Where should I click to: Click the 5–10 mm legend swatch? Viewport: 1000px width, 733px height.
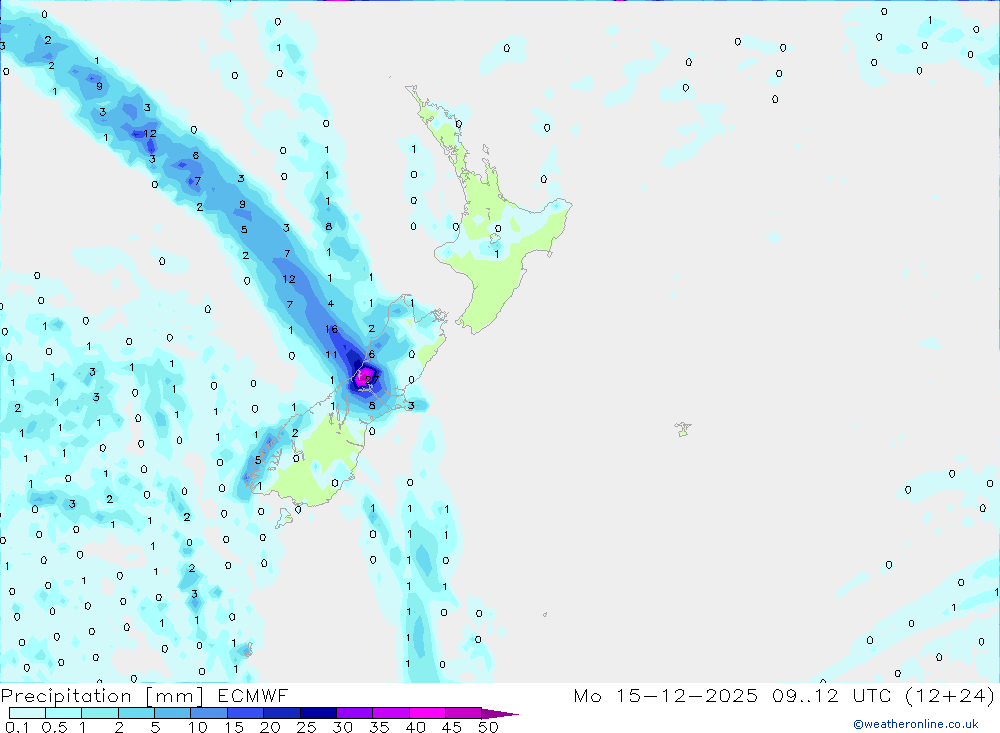(173, 713)
